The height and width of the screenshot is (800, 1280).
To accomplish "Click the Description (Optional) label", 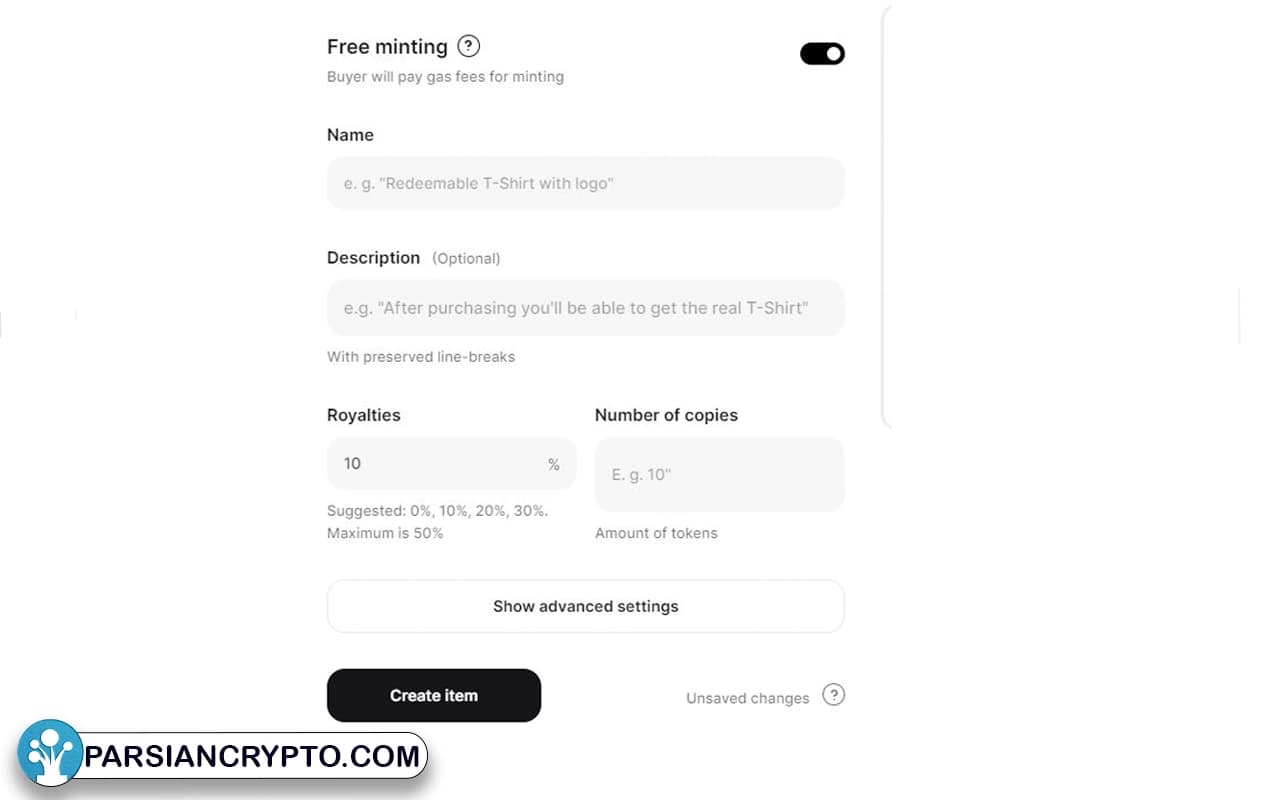I will 413,257.
